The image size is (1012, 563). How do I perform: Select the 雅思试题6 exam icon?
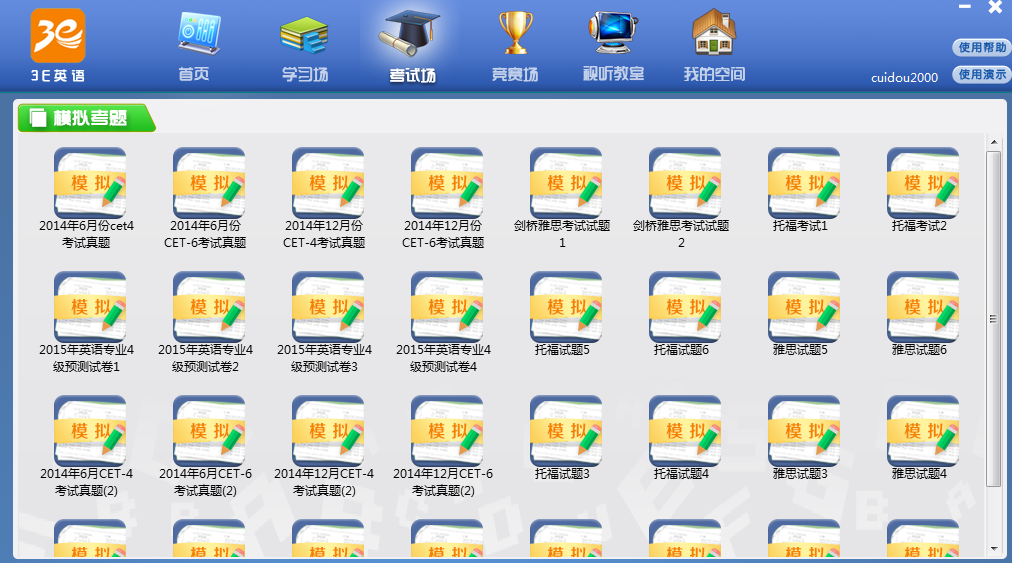923,307
